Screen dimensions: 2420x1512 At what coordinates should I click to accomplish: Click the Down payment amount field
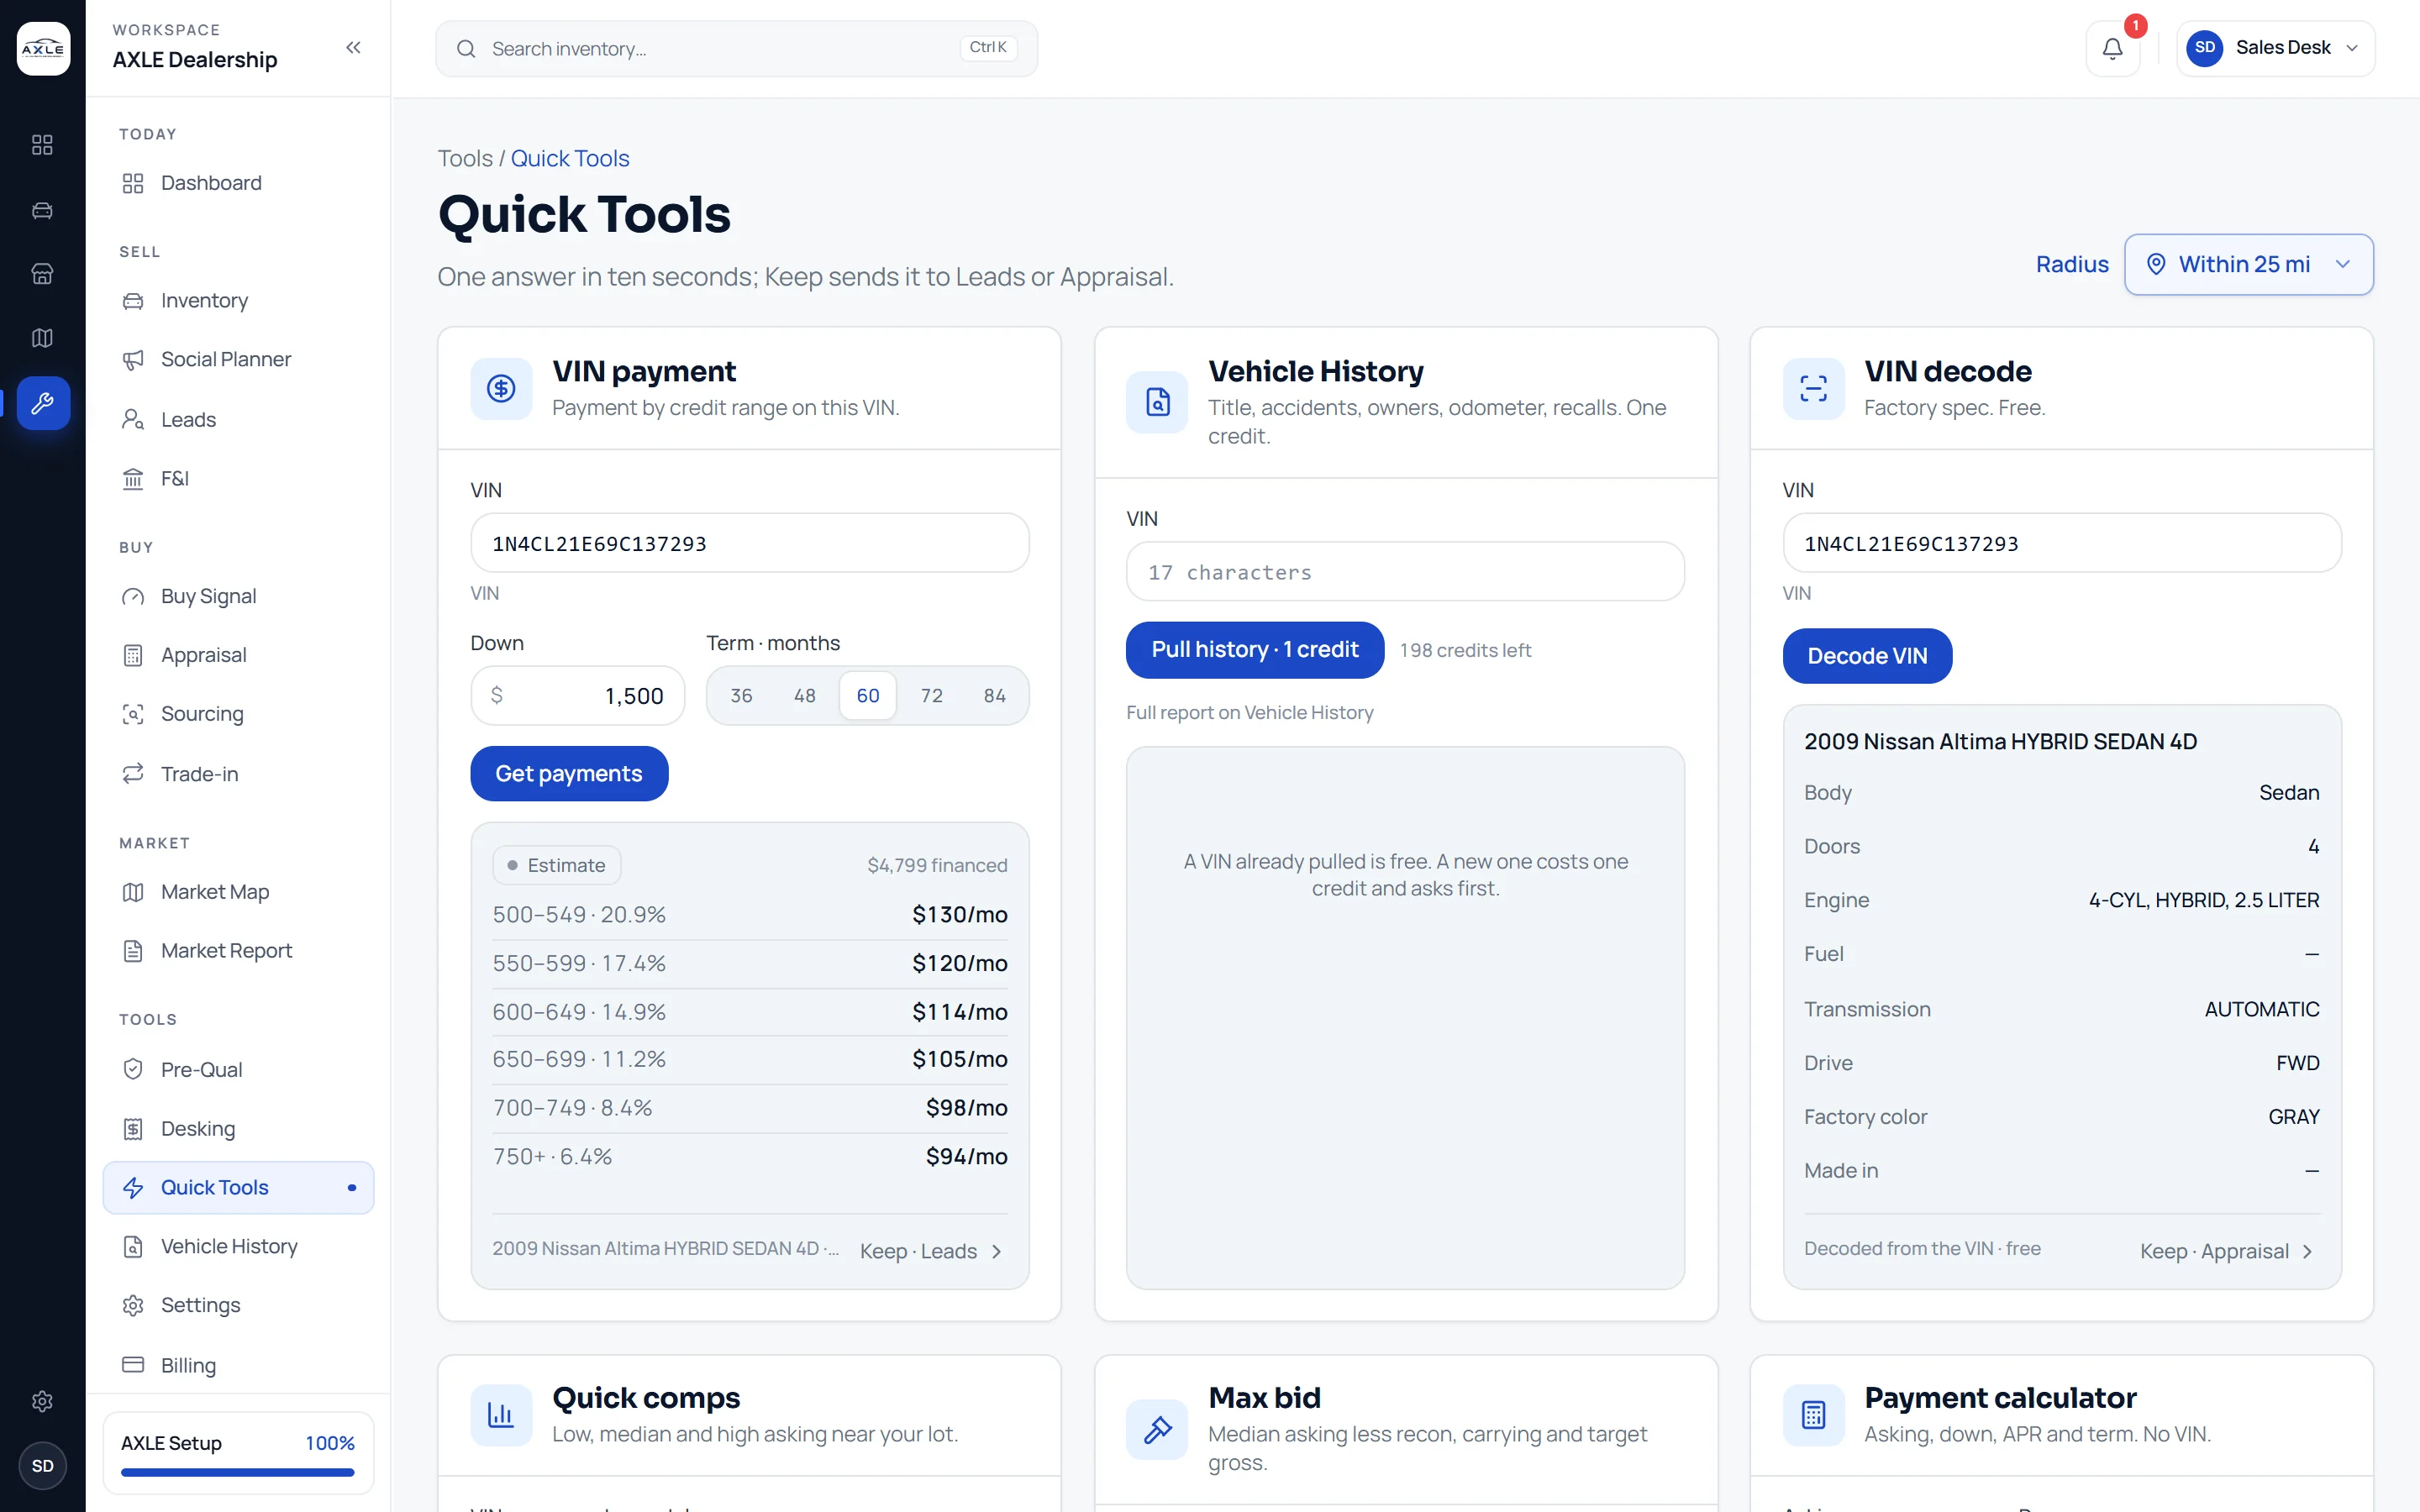click(x=577, y=695)
